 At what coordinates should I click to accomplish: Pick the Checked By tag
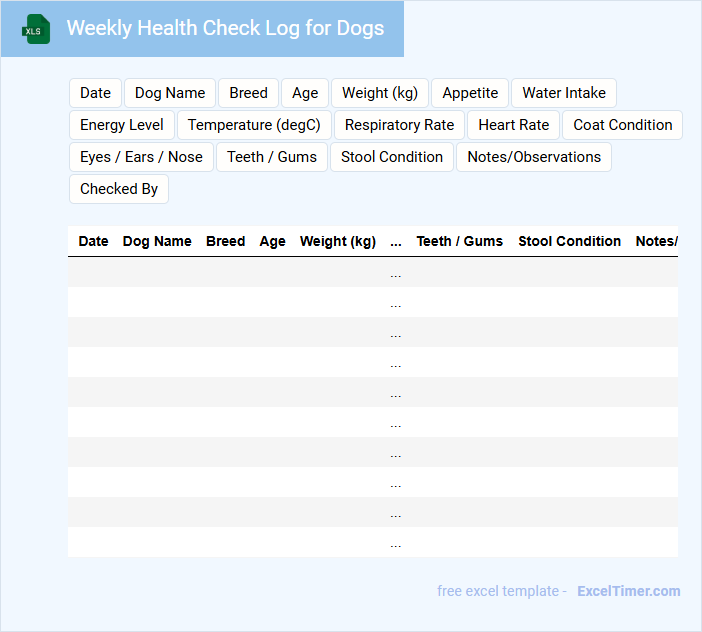119,189
